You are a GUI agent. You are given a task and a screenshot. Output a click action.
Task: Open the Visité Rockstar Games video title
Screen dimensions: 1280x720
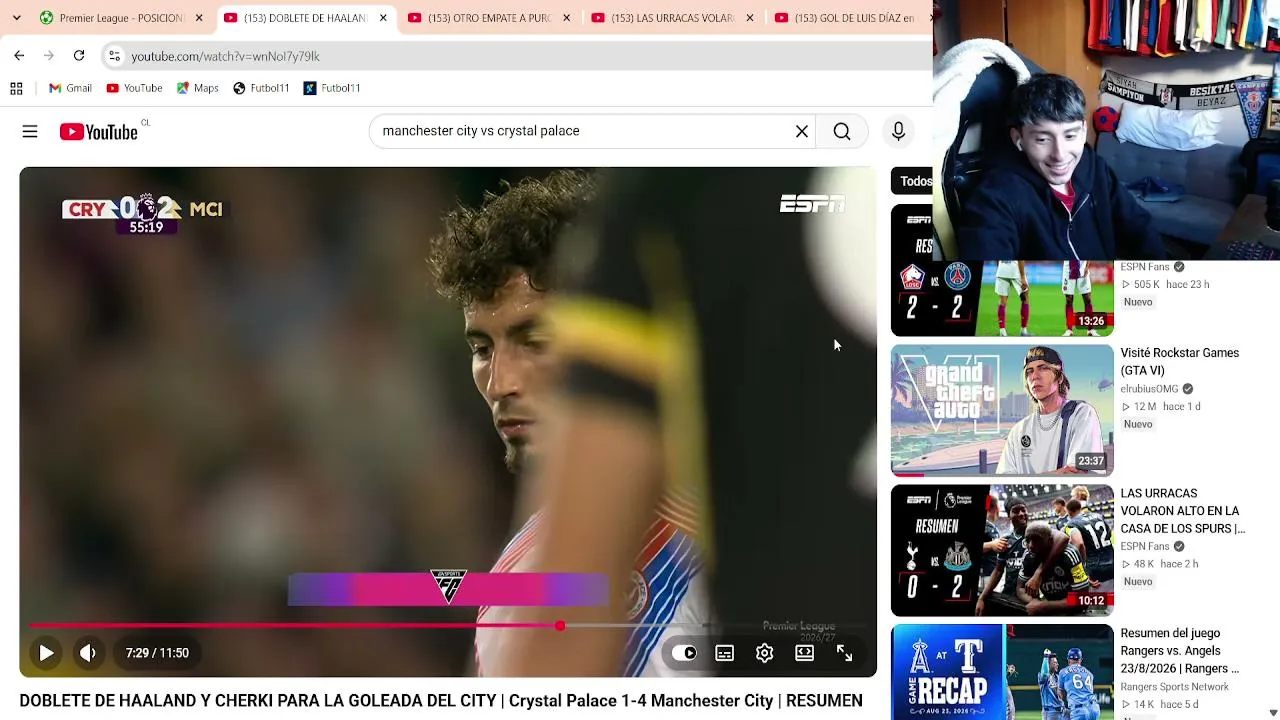(1180, 362)
